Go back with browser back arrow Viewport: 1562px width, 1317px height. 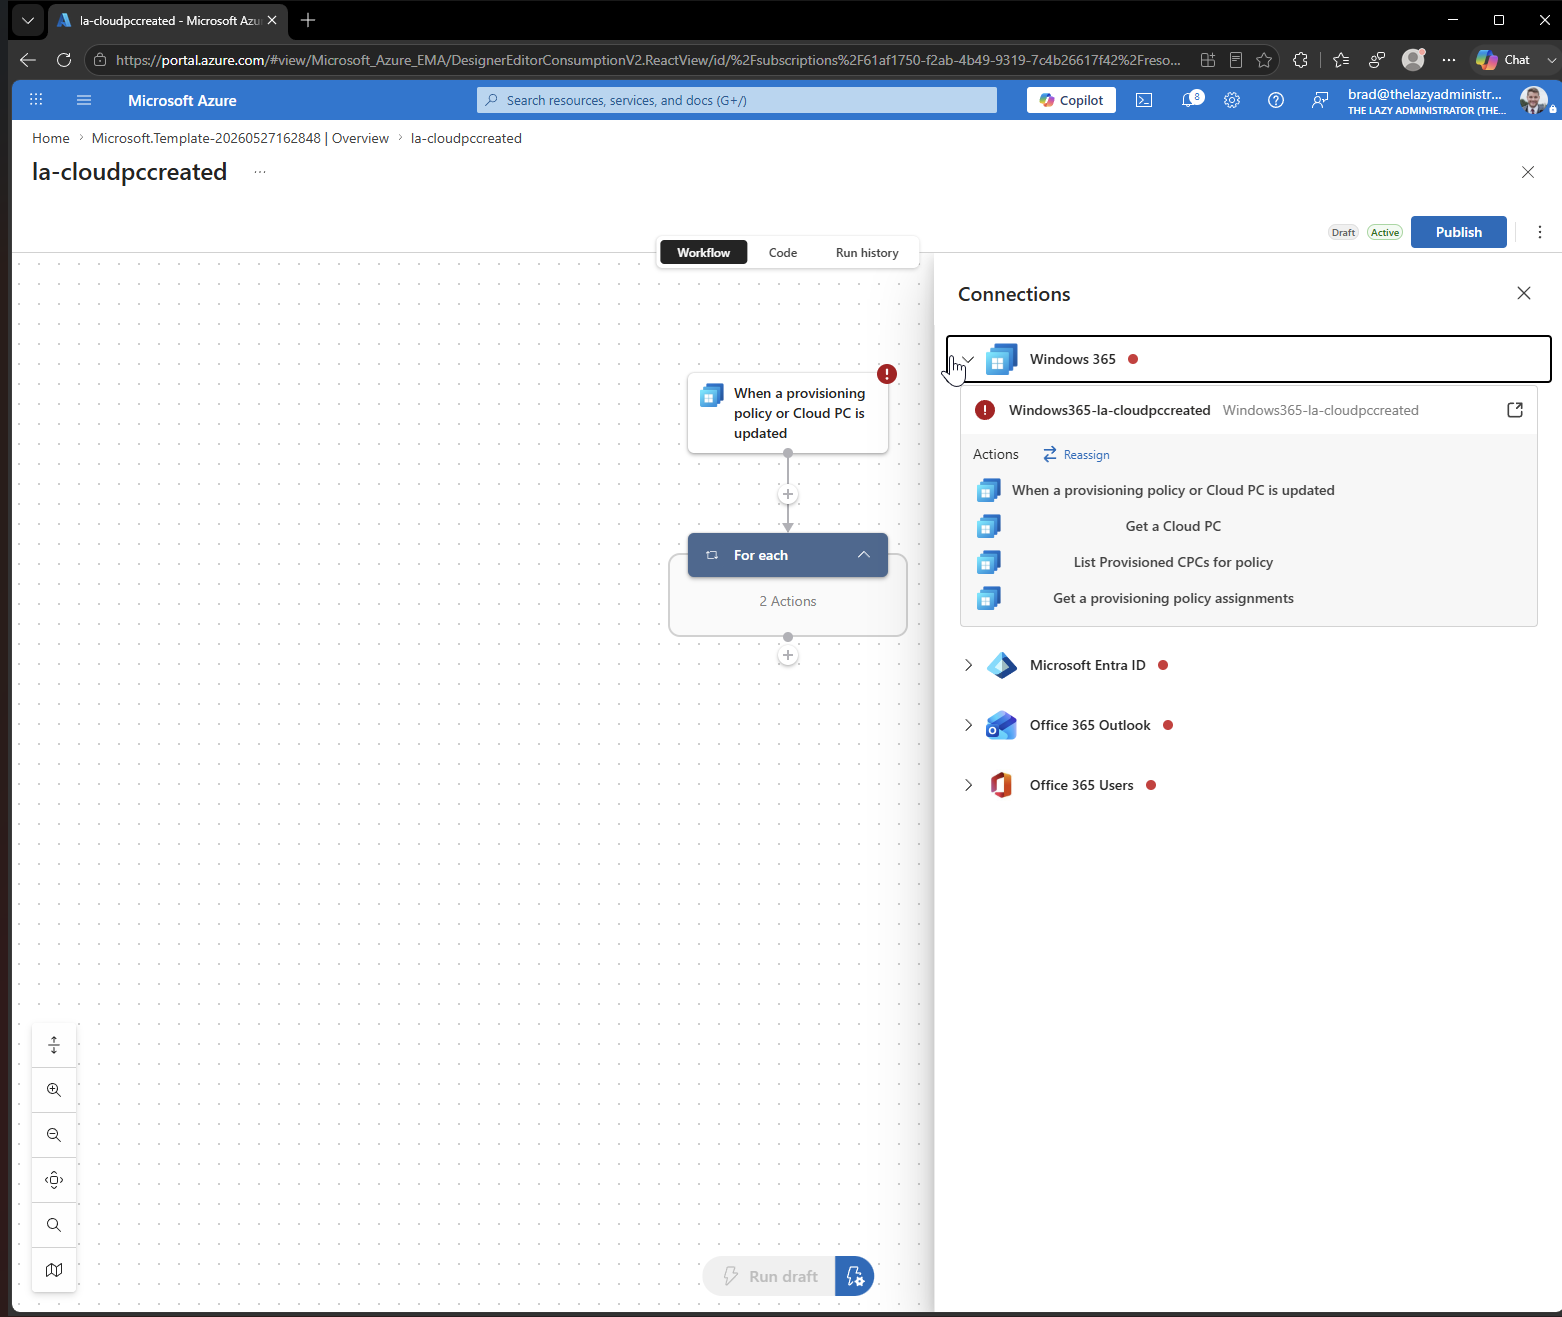coord(27,60)
